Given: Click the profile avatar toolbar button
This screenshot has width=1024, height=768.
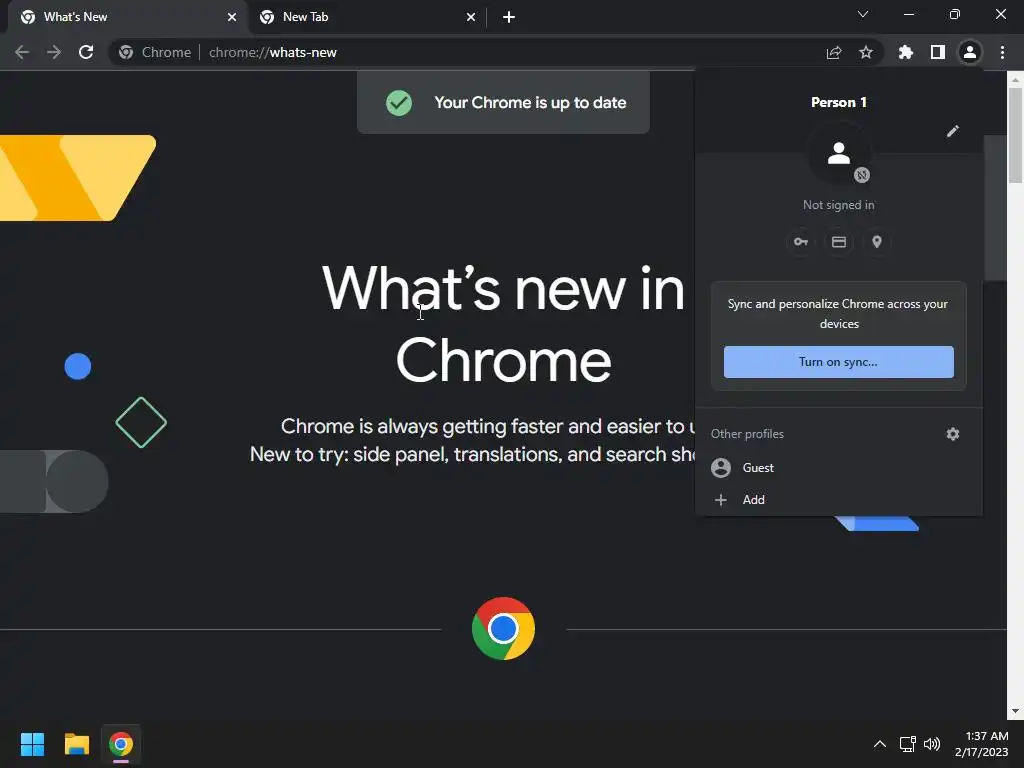Looking at the screenshot, I should click(x=970, y=52).
